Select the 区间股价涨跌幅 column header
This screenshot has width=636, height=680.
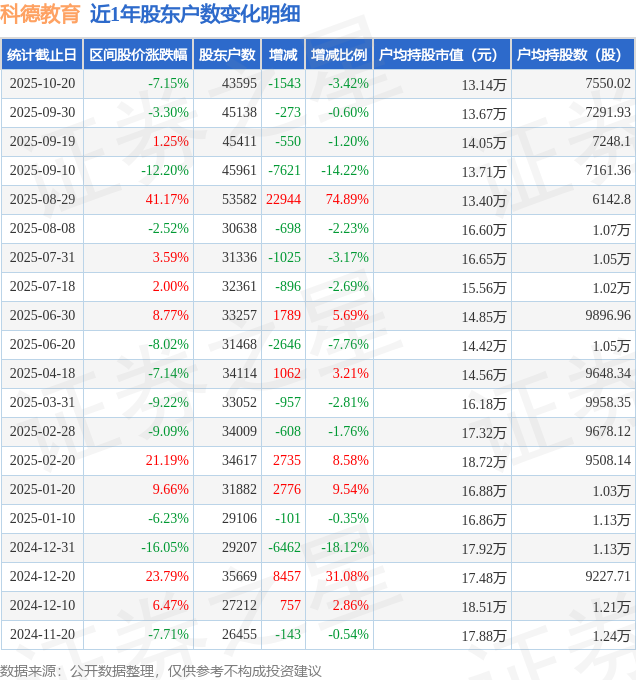coord(137,55)
